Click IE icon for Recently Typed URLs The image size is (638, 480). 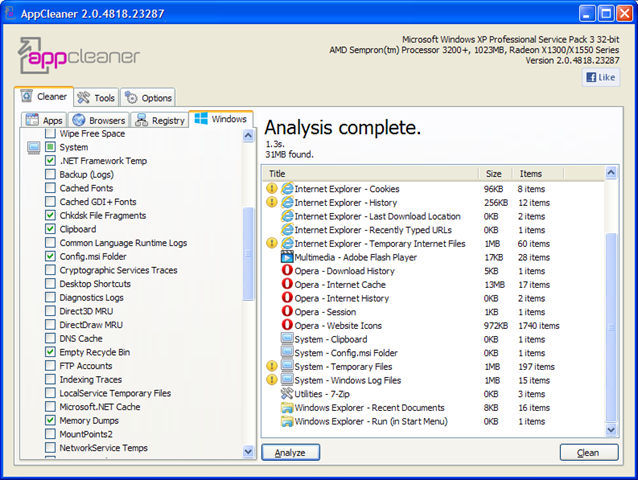click(x=287, y=230)
